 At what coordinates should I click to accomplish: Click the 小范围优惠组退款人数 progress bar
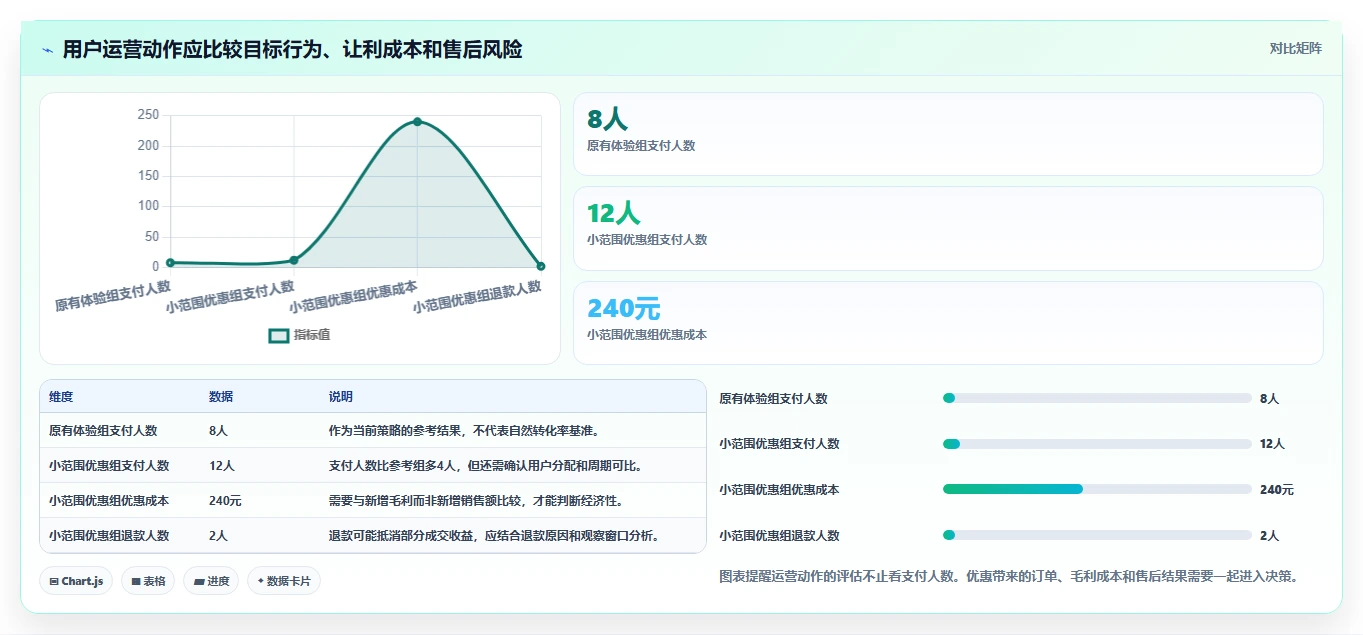click(1097, 535)
